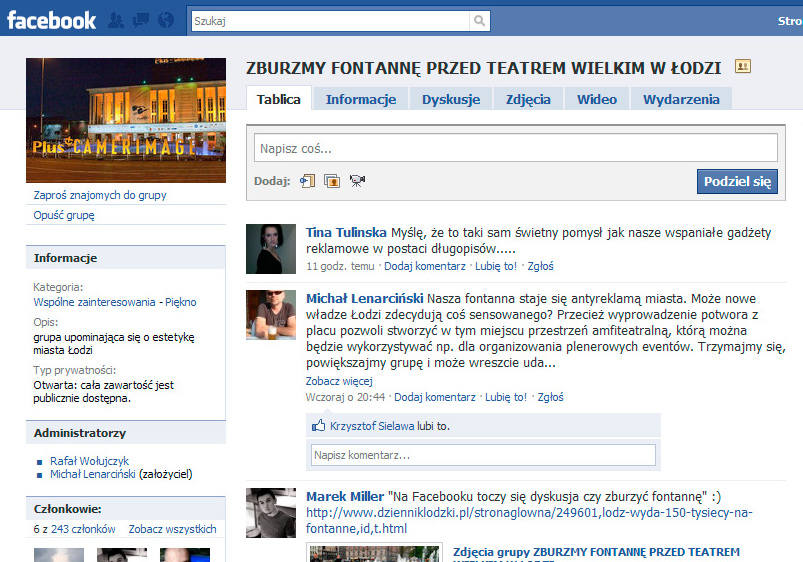Image resolution: width=803 pixels, height=562 pixels.
Task: Click the group title ZBURZMY FONTANNĘ PRZED TEATREM
Action: click(483, 68)
